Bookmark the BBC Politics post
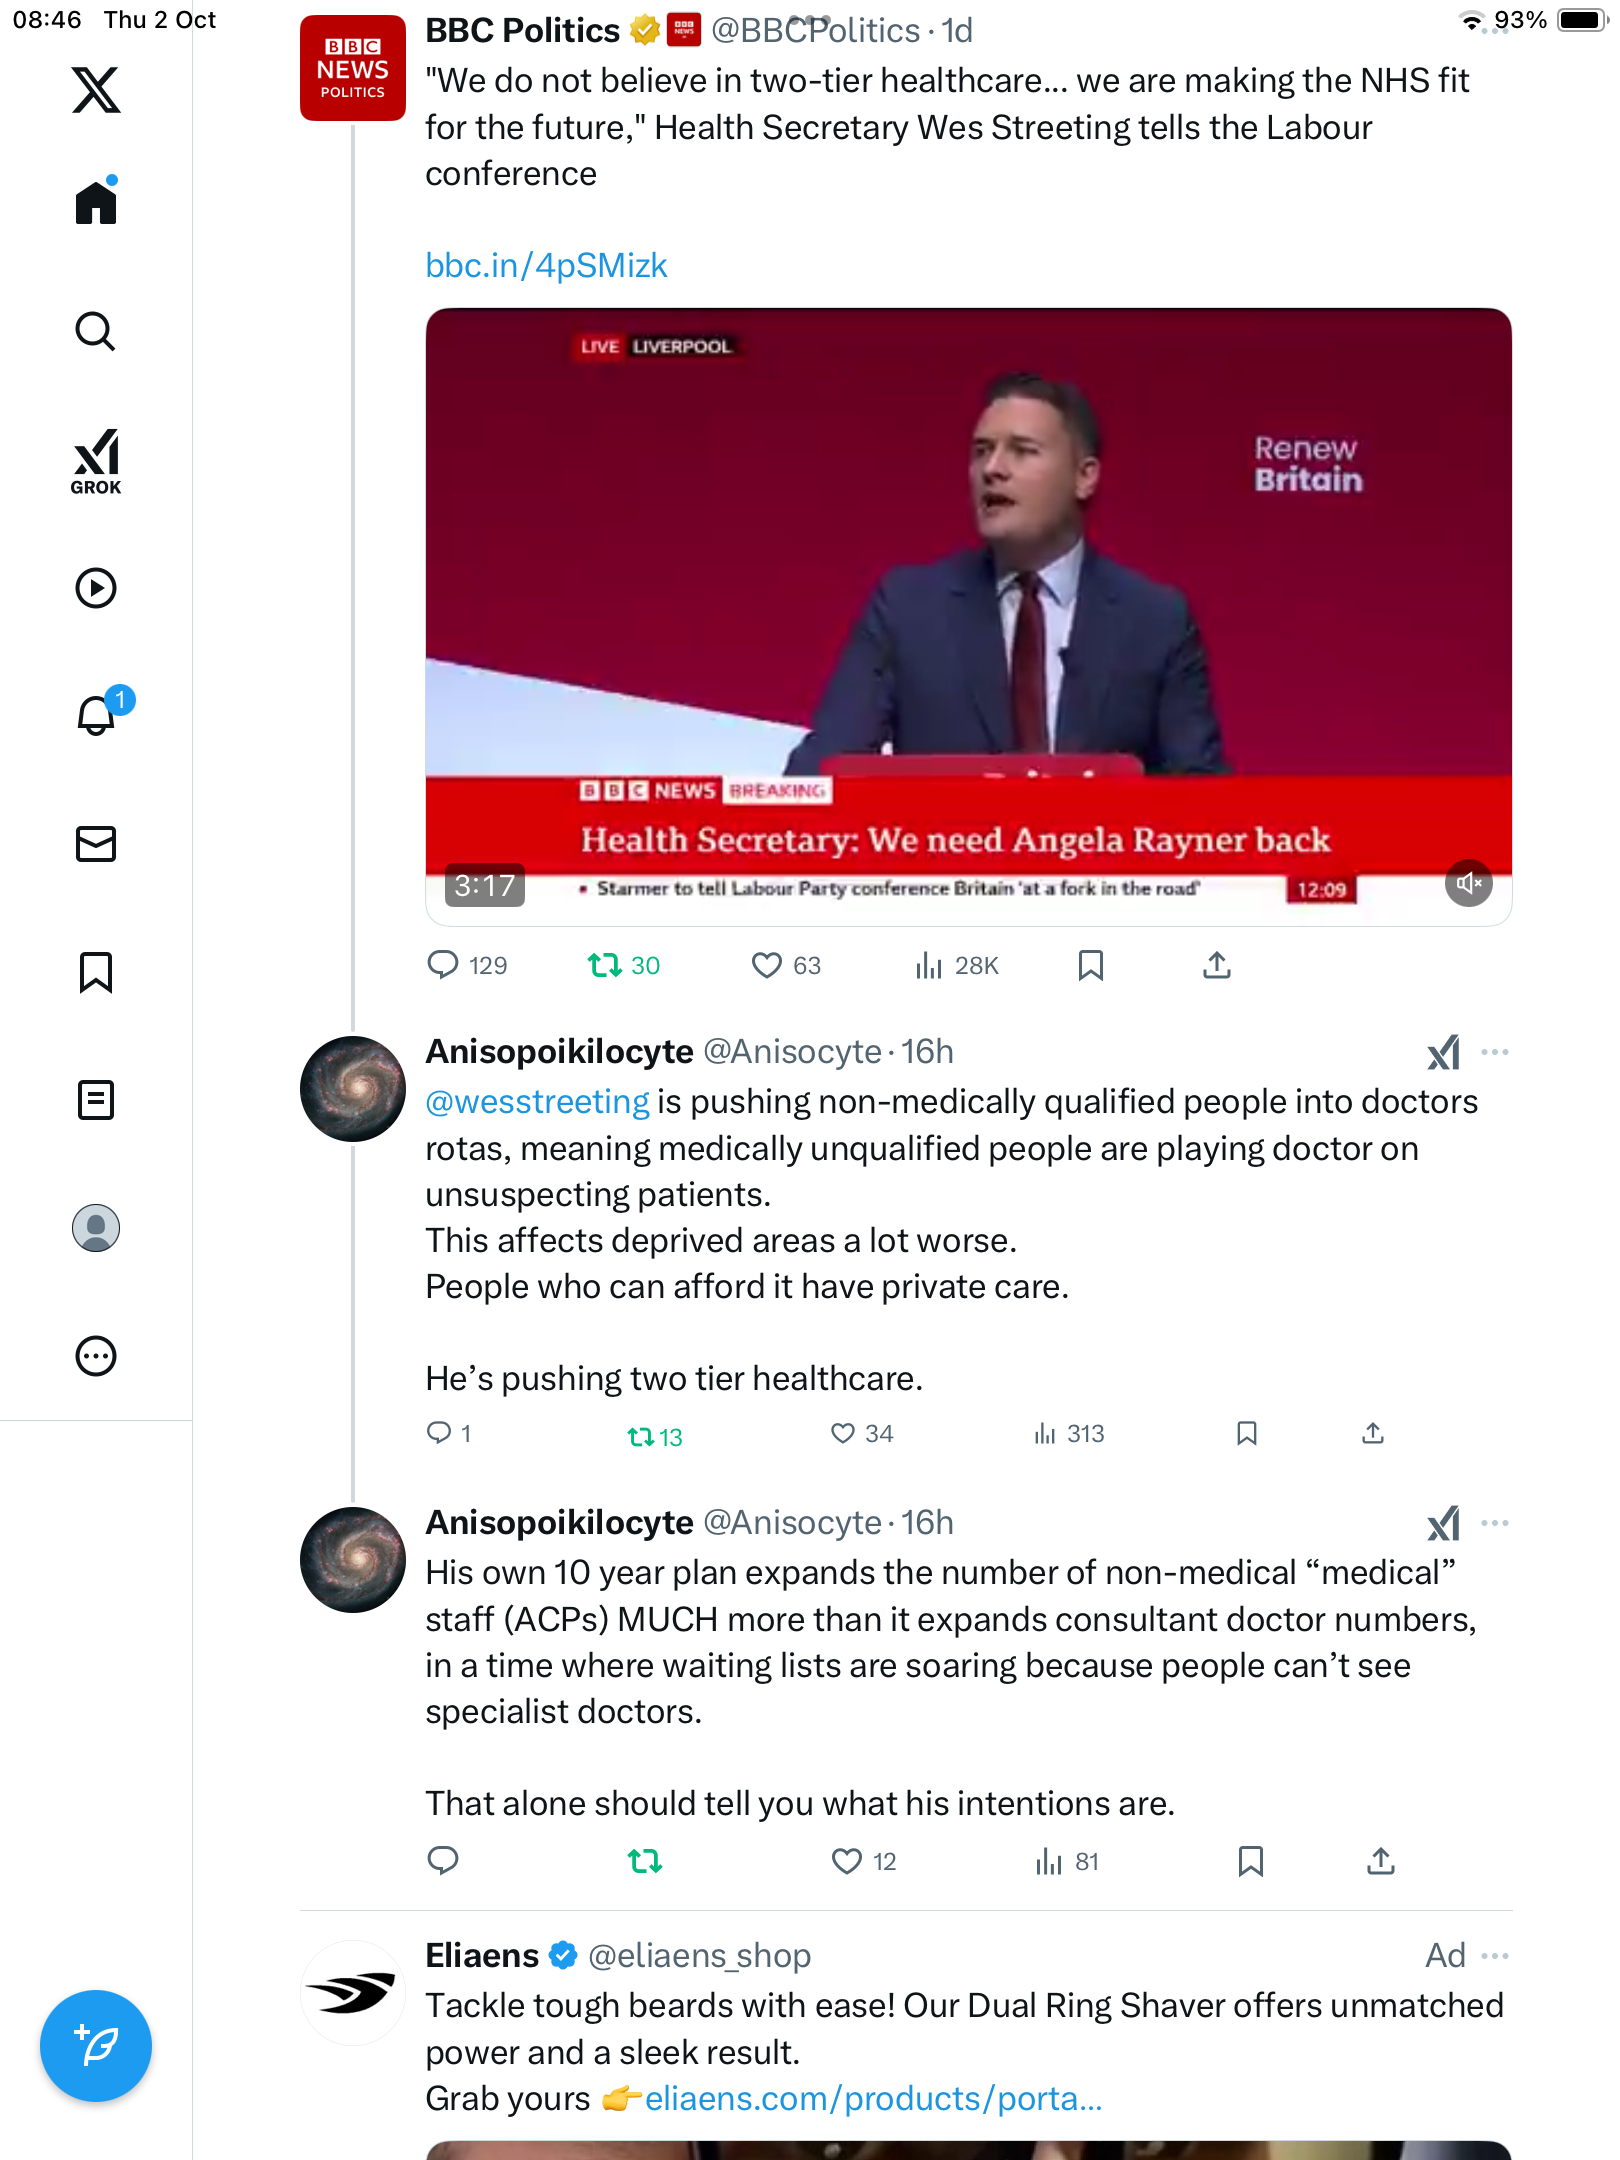1620x2160 pixels. click(x=1090, y=965)
